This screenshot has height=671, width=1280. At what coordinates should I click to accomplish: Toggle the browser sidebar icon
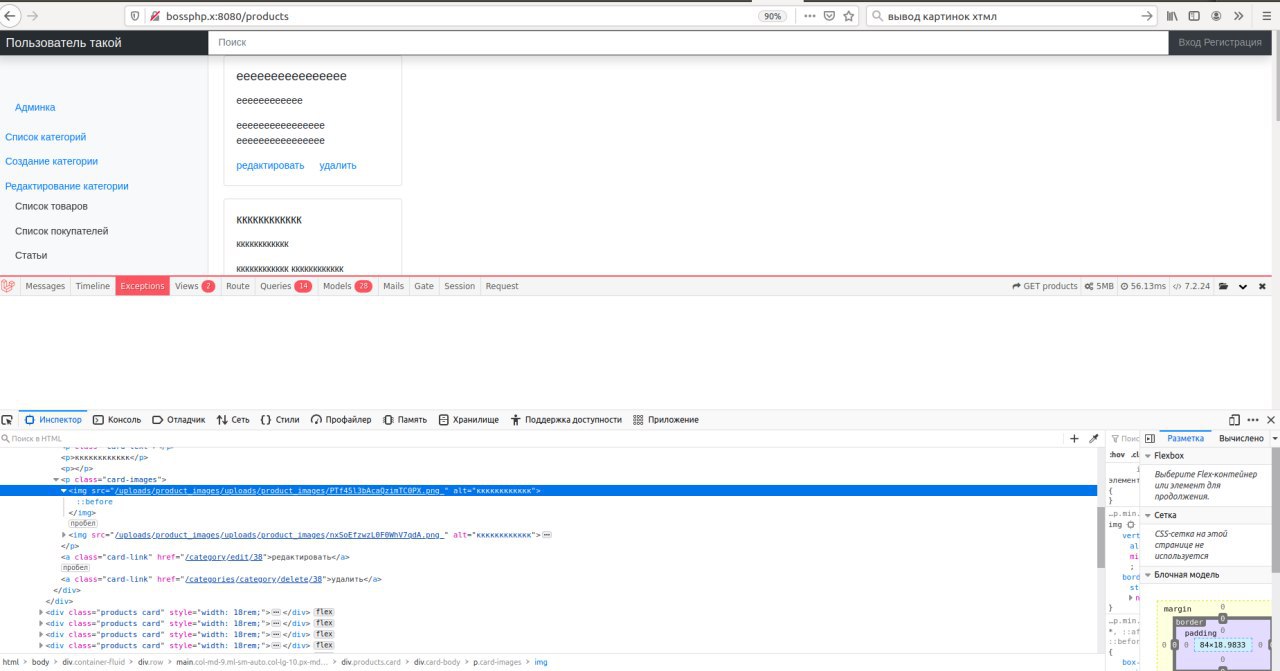coord(1195,16)
